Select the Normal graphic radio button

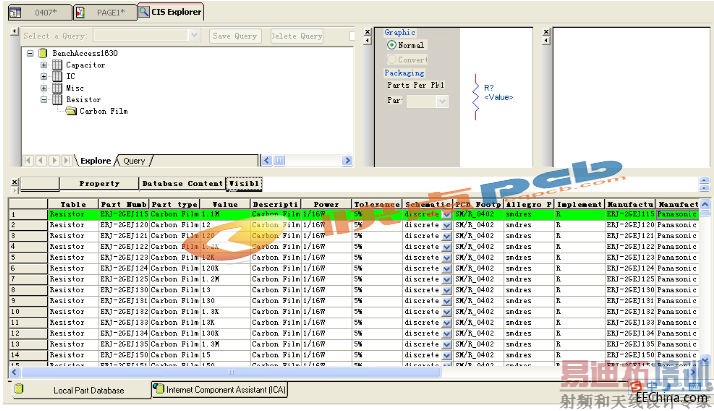(391, 45)
